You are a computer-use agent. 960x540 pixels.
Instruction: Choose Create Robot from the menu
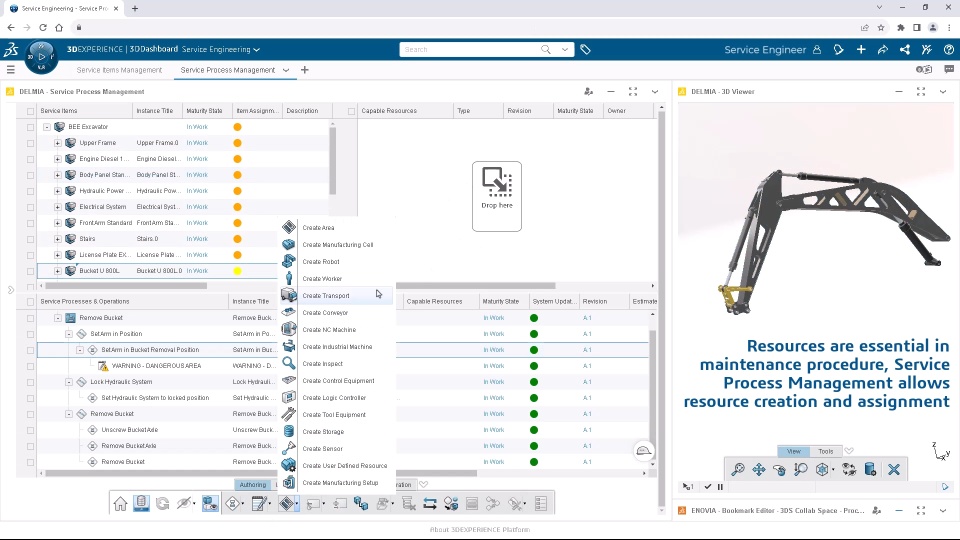coord(337,261)
